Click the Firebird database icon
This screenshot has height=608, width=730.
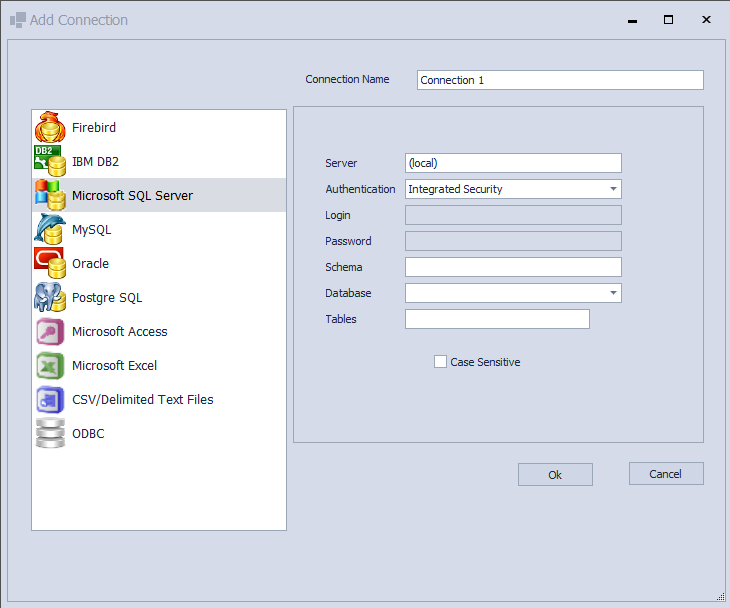50,127
